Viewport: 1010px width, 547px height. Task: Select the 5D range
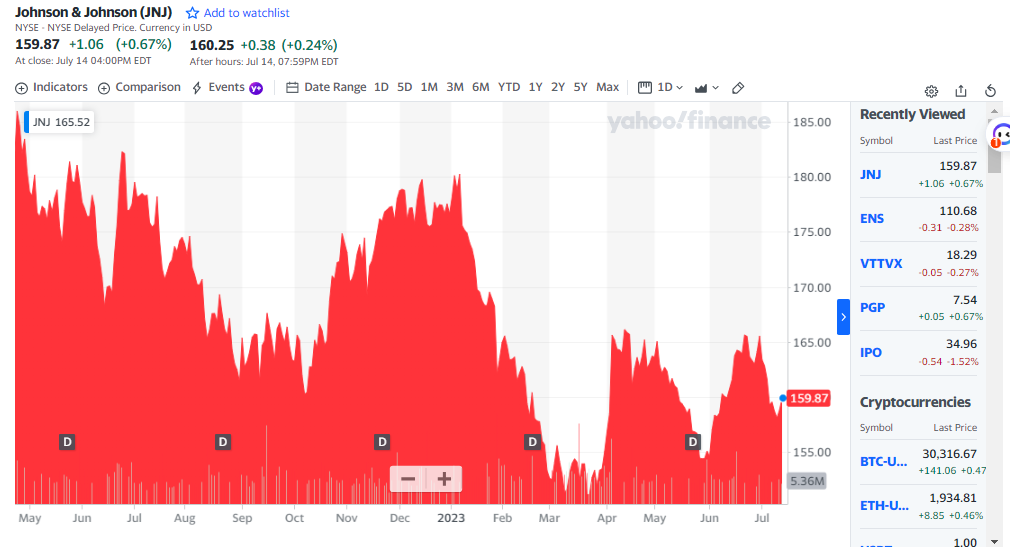(405, 87)
